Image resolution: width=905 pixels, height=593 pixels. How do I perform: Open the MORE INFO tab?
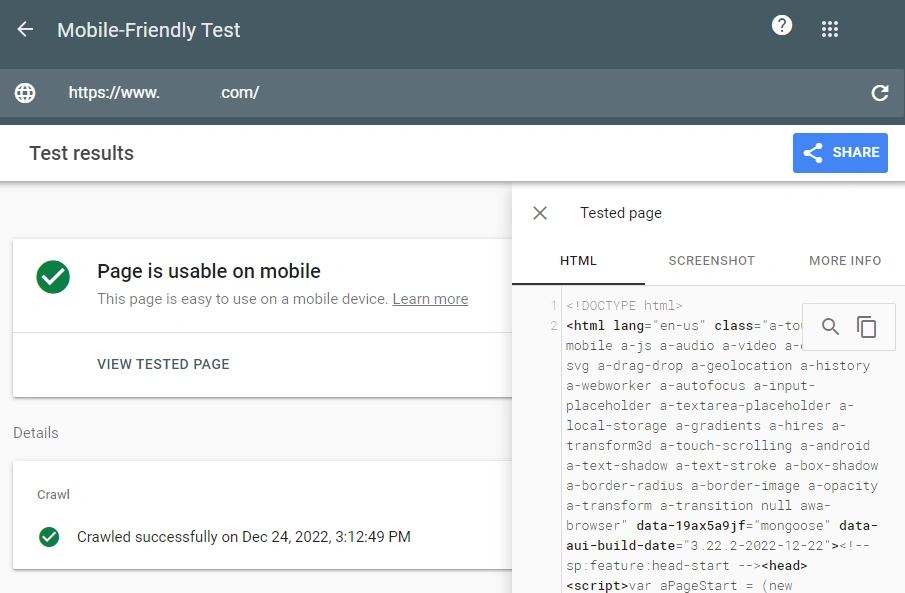tap(844, 261)
